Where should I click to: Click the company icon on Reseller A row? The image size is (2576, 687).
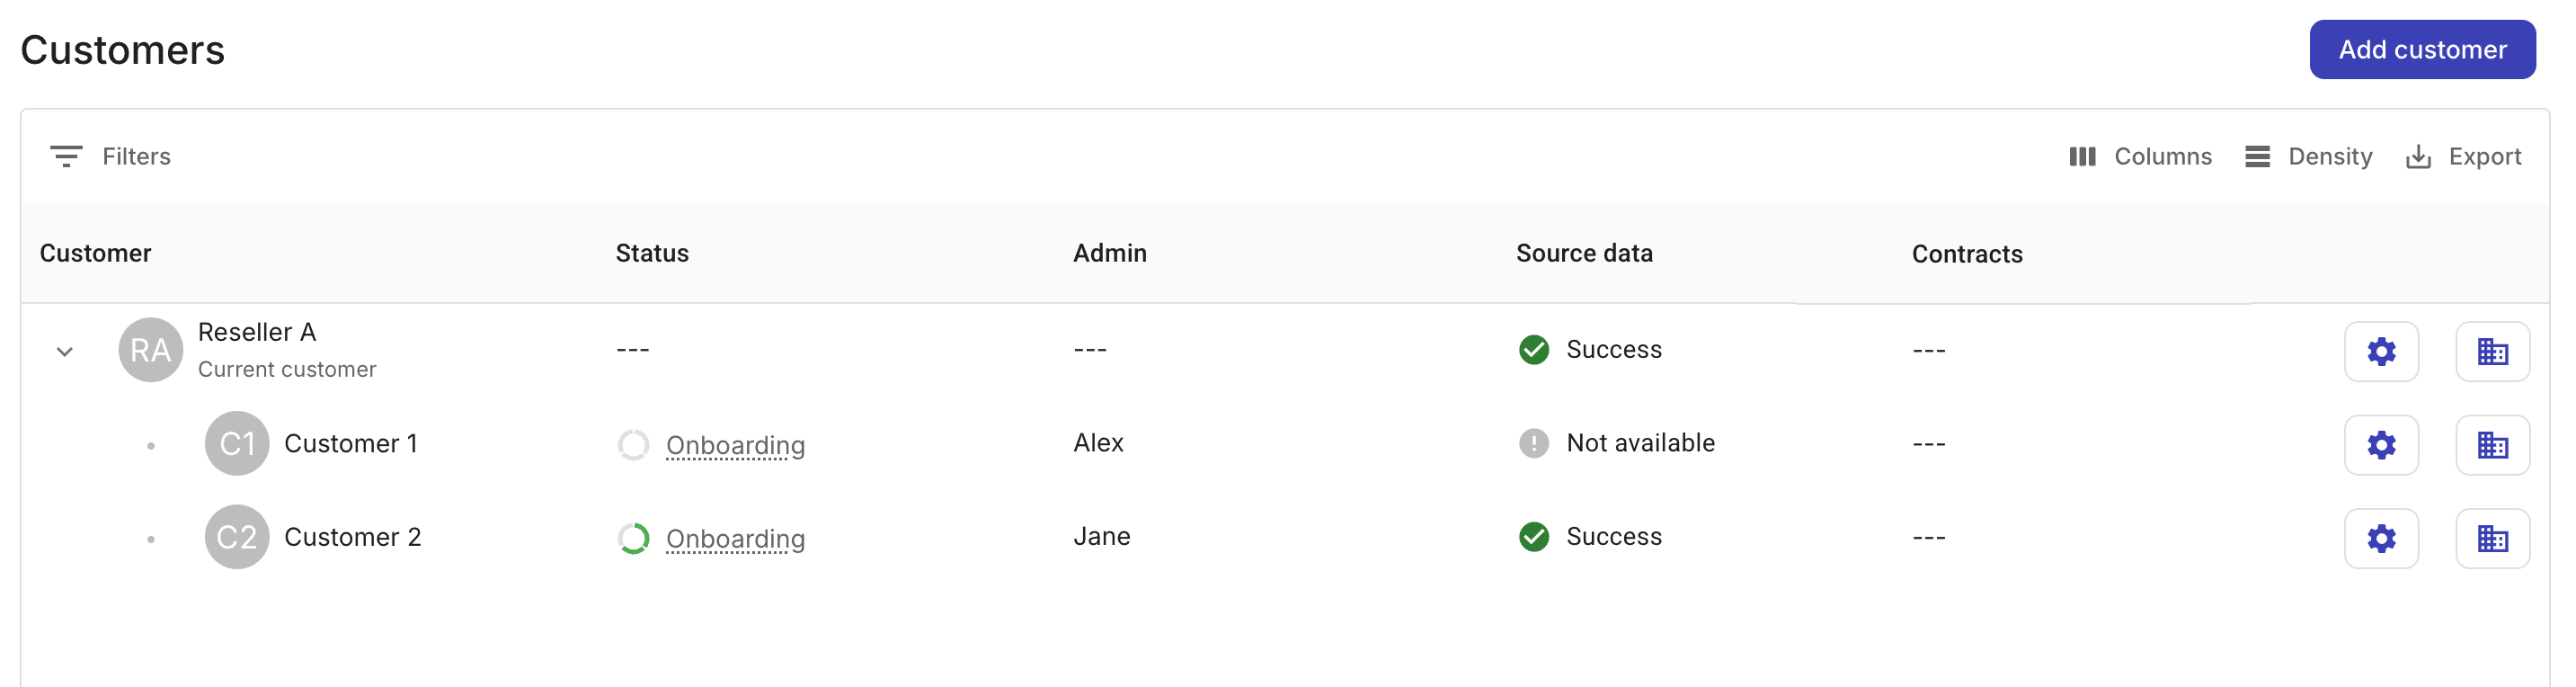[2492, 351]
